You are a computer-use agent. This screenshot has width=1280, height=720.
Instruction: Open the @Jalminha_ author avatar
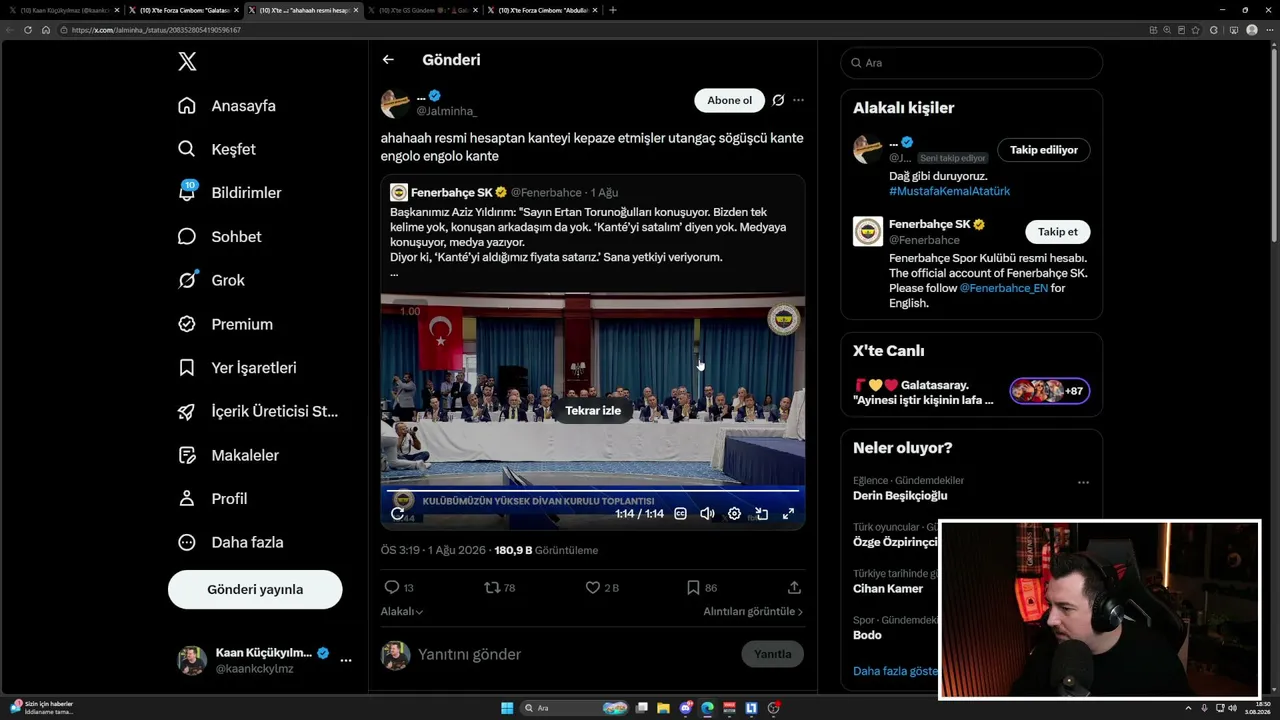pyautogui.click(x=395, y=103)
